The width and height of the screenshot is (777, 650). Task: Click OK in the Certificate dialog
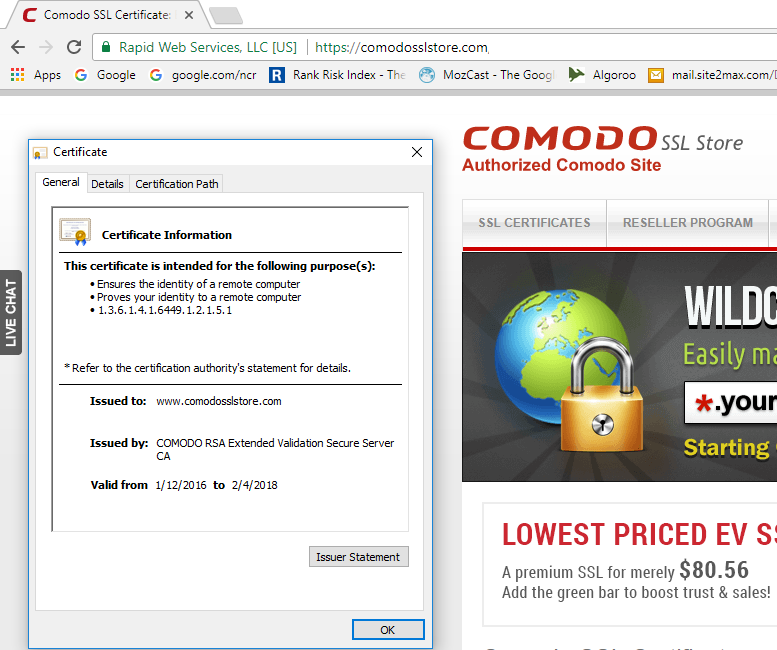point(388,630)
